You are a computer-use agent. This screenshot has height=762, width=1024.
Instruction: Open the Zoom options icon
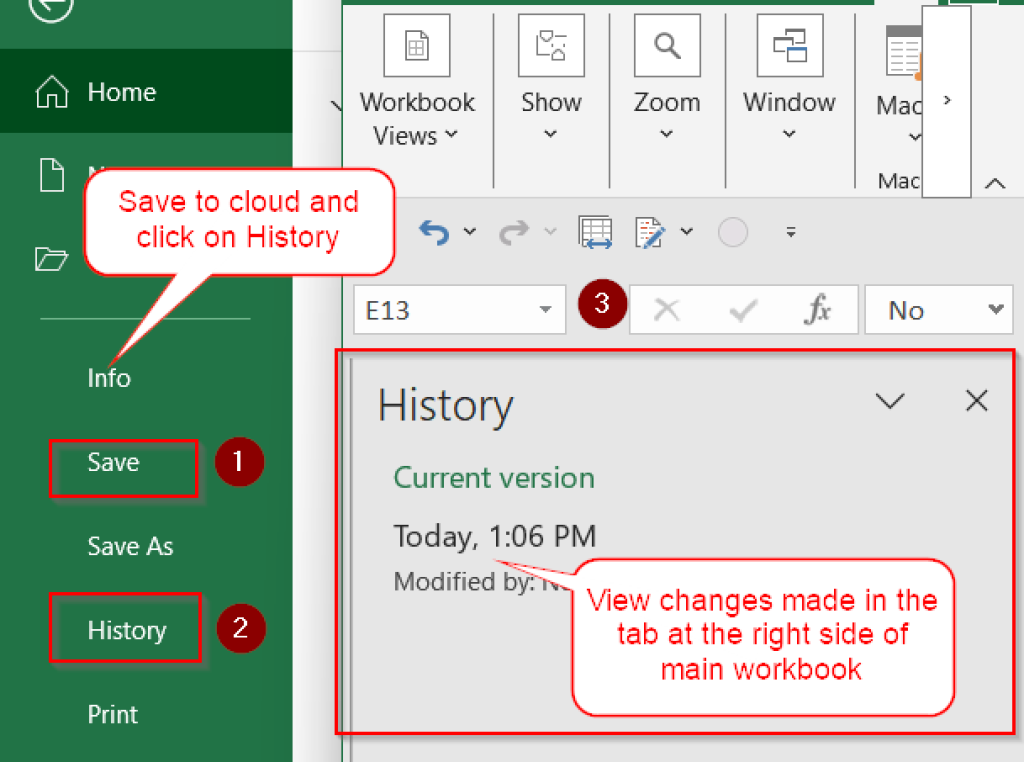click(x=666, y=45)
